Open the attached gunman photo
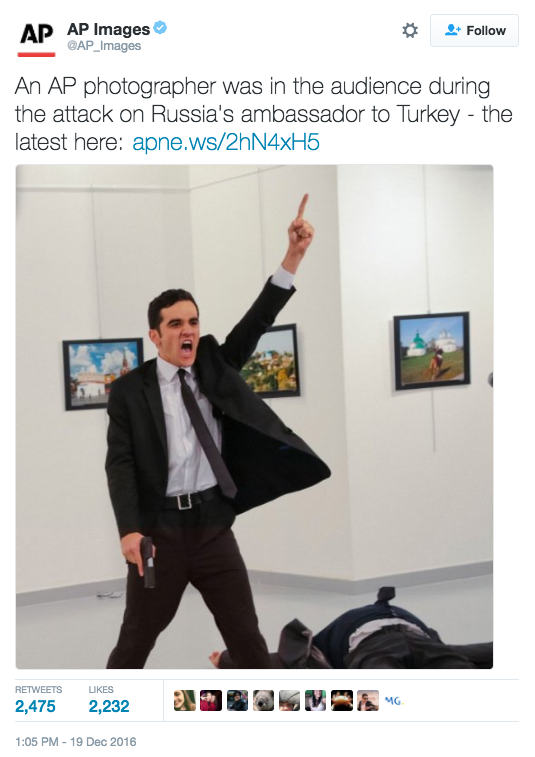The width and height of the screenshot is (535, 757). point(254,417)
